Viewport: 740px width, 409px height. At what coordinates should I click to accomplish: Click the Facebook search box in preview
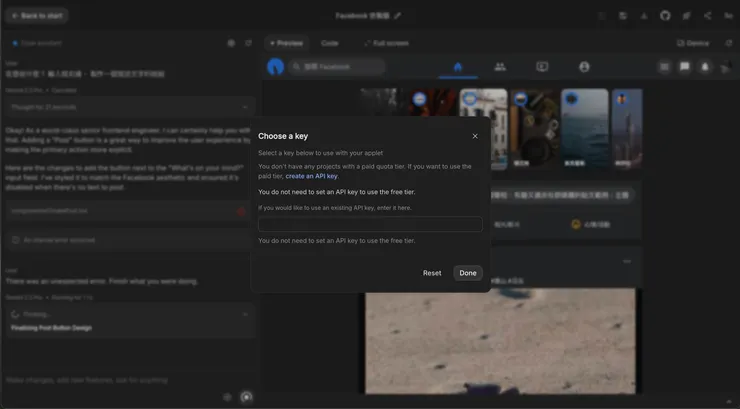[337, 67]
